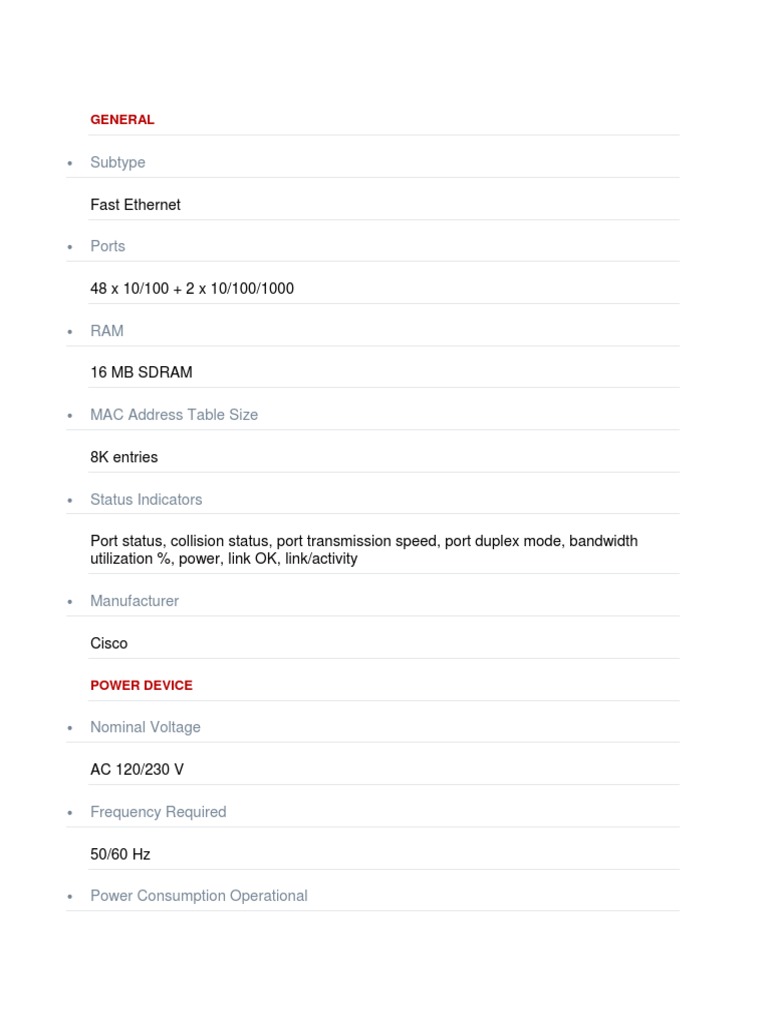Click the Fast Ethernet value text
The image size is (768, 1024).
tap(135, 204)
